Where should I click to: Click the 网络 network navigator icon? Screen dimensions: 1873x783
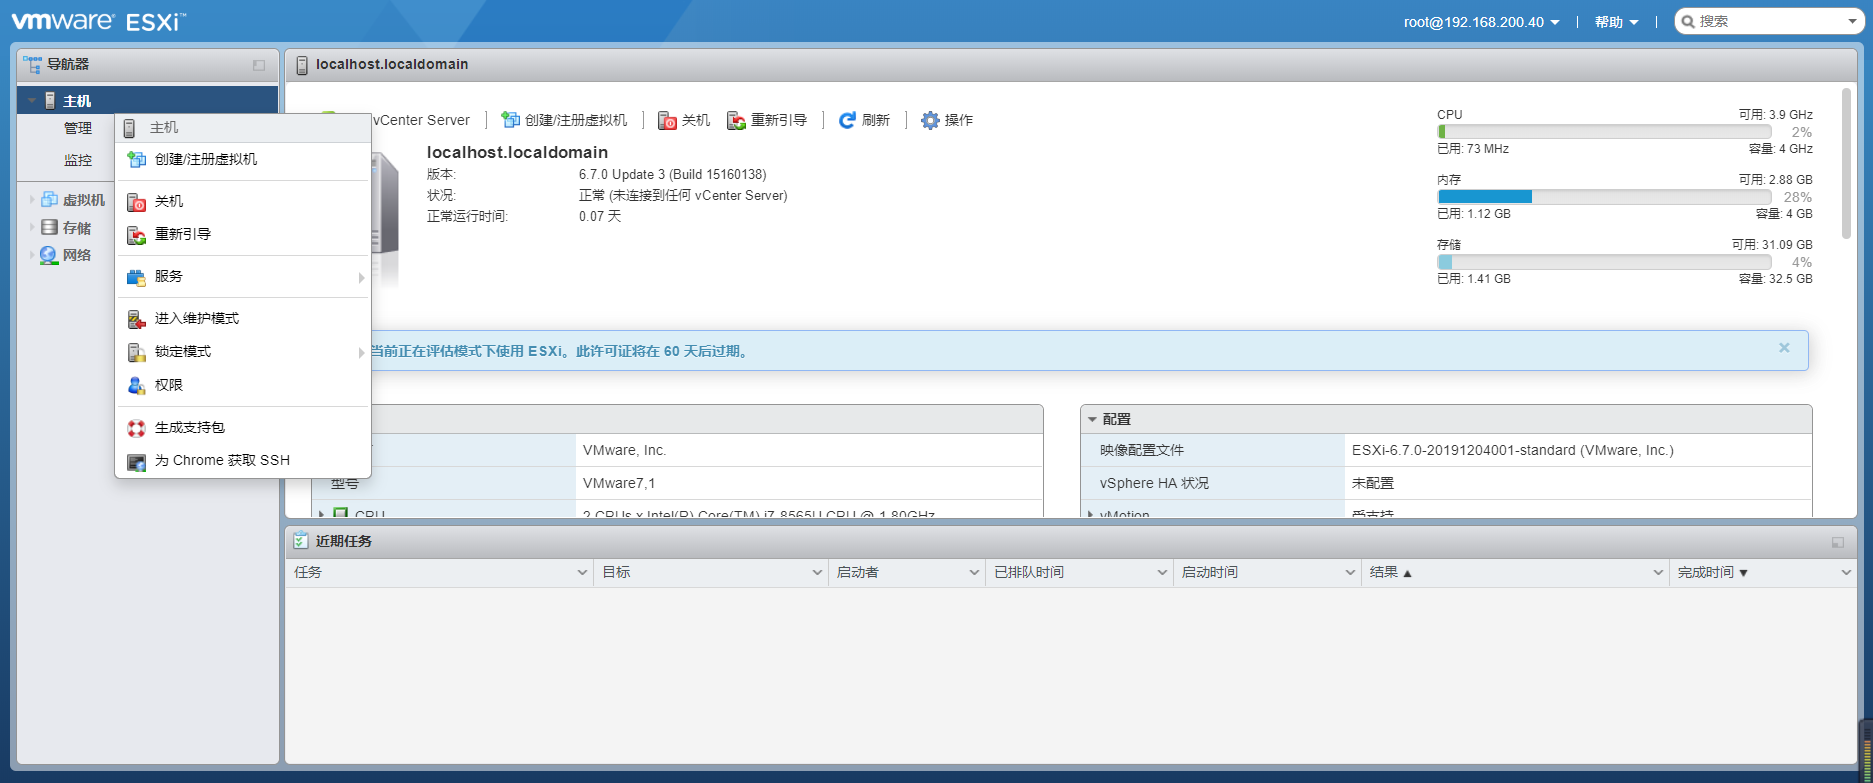49,255
